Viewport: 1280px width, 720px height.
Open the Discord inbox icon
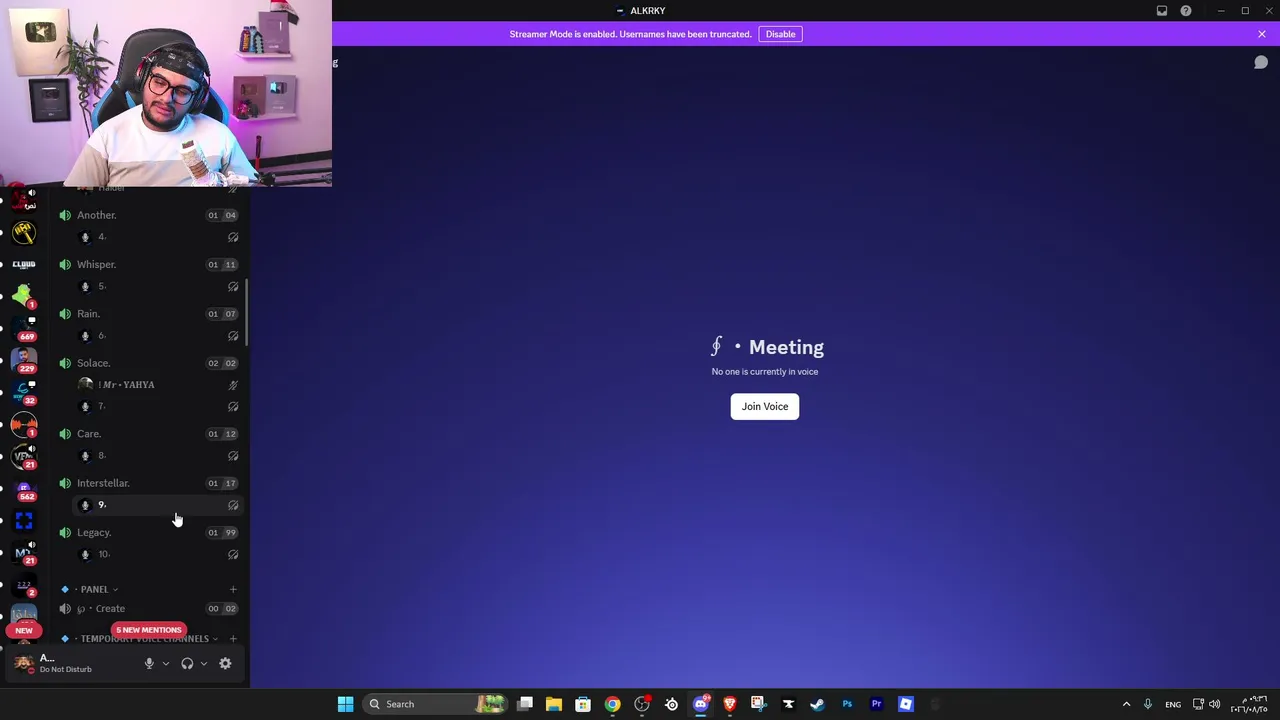point(1162,11)
